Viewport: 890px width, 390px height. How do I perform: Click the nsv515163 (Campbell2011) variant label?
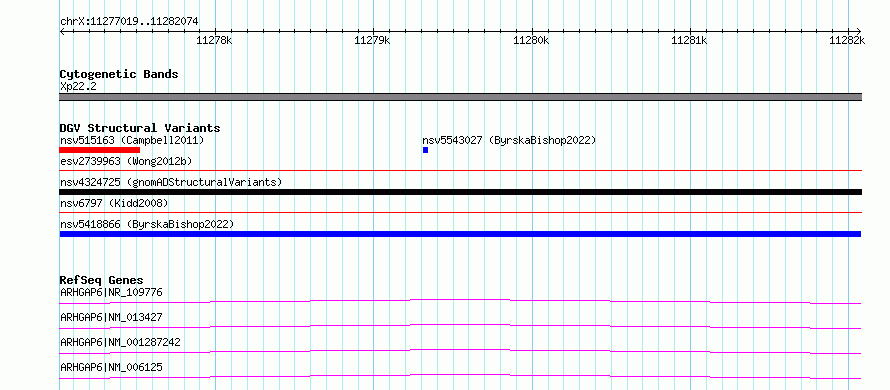(x=132, y=140)
